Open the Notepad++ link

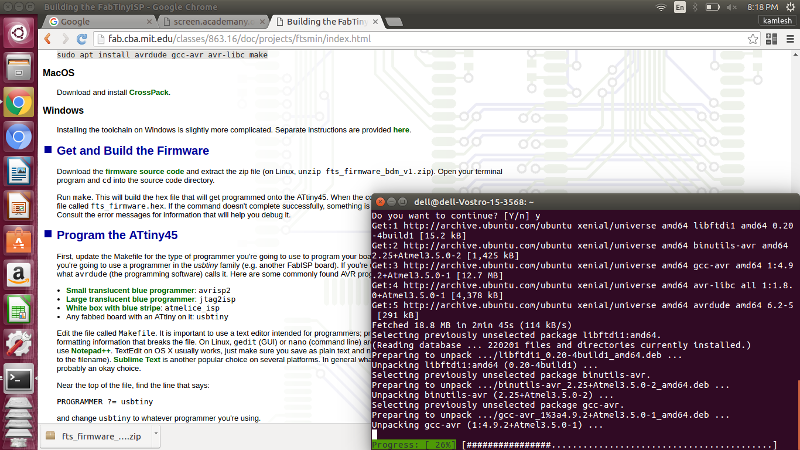click(x=91, y=351)
